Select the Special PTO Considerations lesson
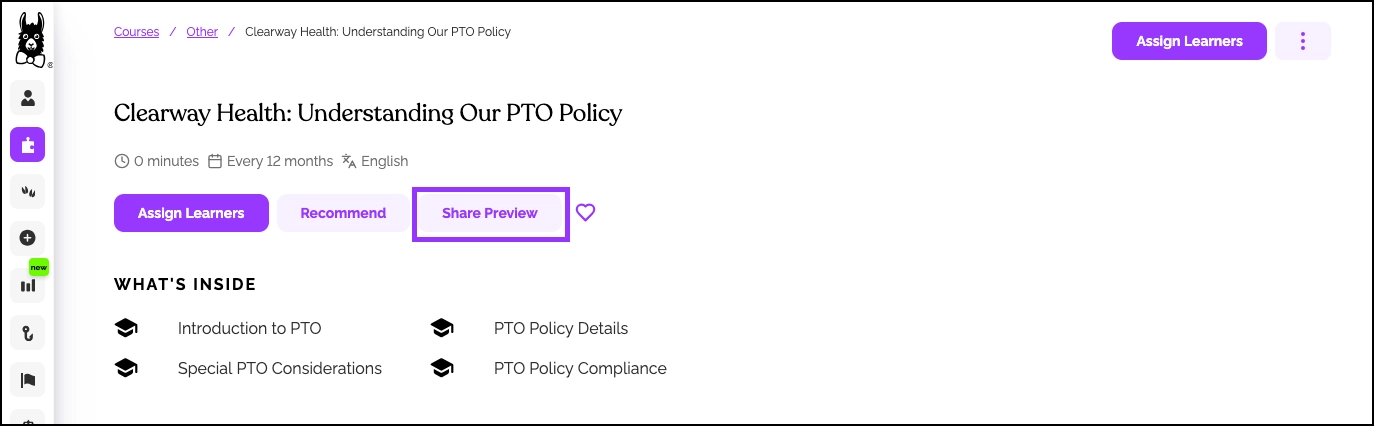The width and height of the screenshot is (1374, 426). coord(279,368)
